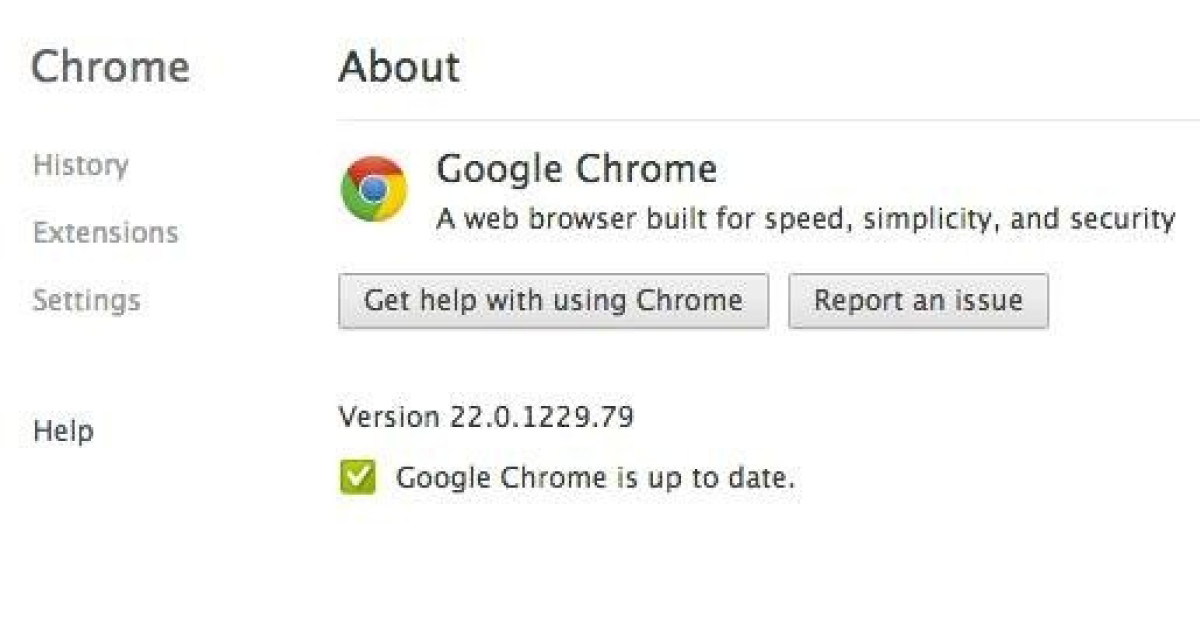Image resolution: width=1200 pixels, height=630 pixels.
Task: Click the blue center of the Chrome logo
Action: click(x=372, y=191)
